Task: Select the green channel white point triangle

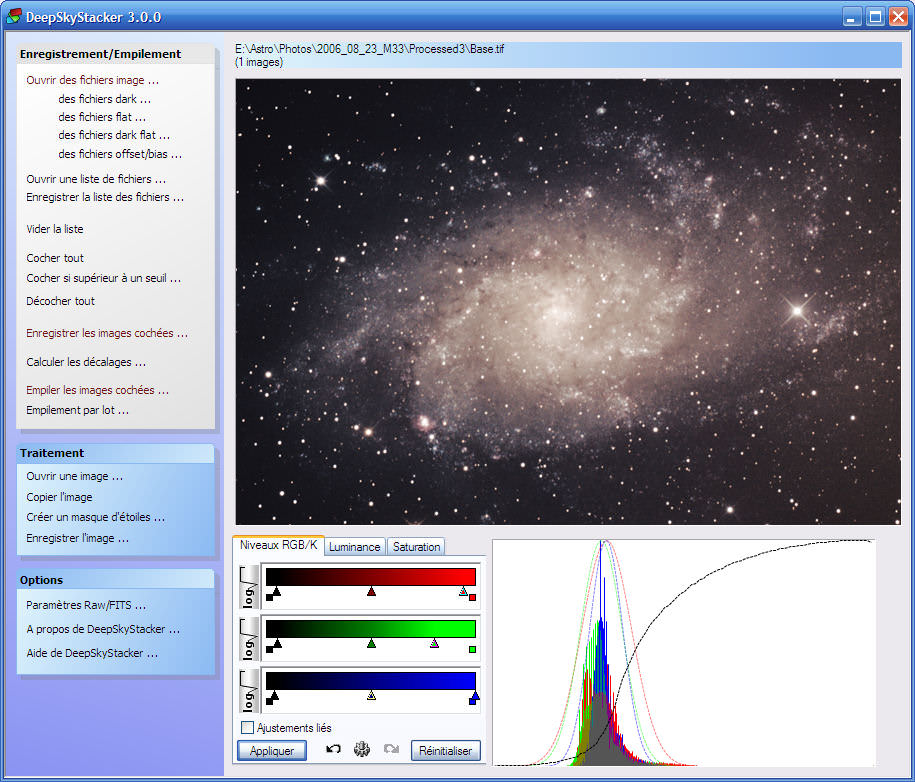Action: point(434,644)
